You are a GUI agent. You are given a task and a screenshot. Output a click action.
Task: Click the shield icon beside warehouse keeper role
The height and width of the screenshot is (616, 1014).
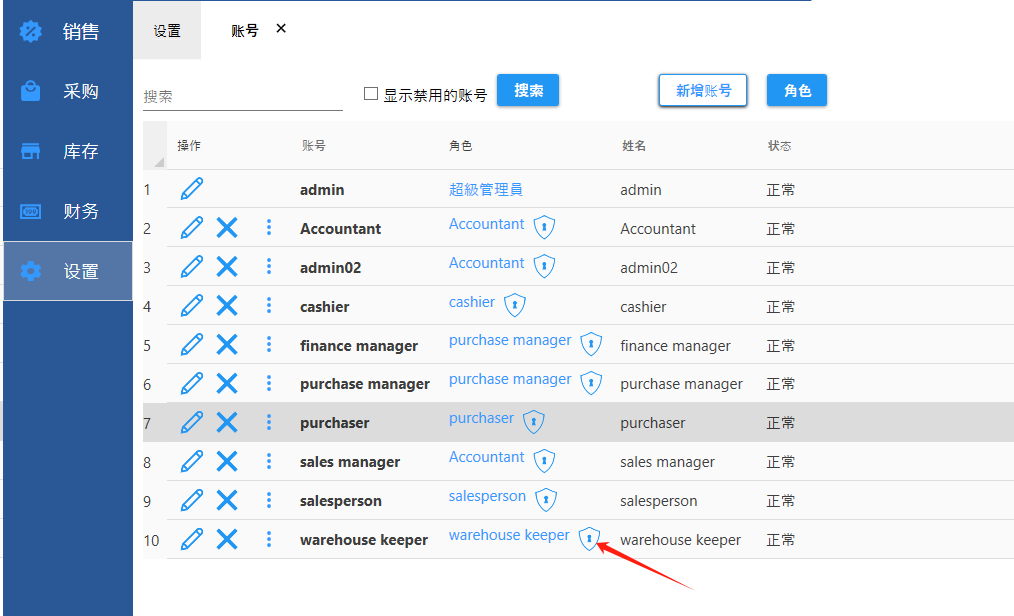click(x=590, y=539)
